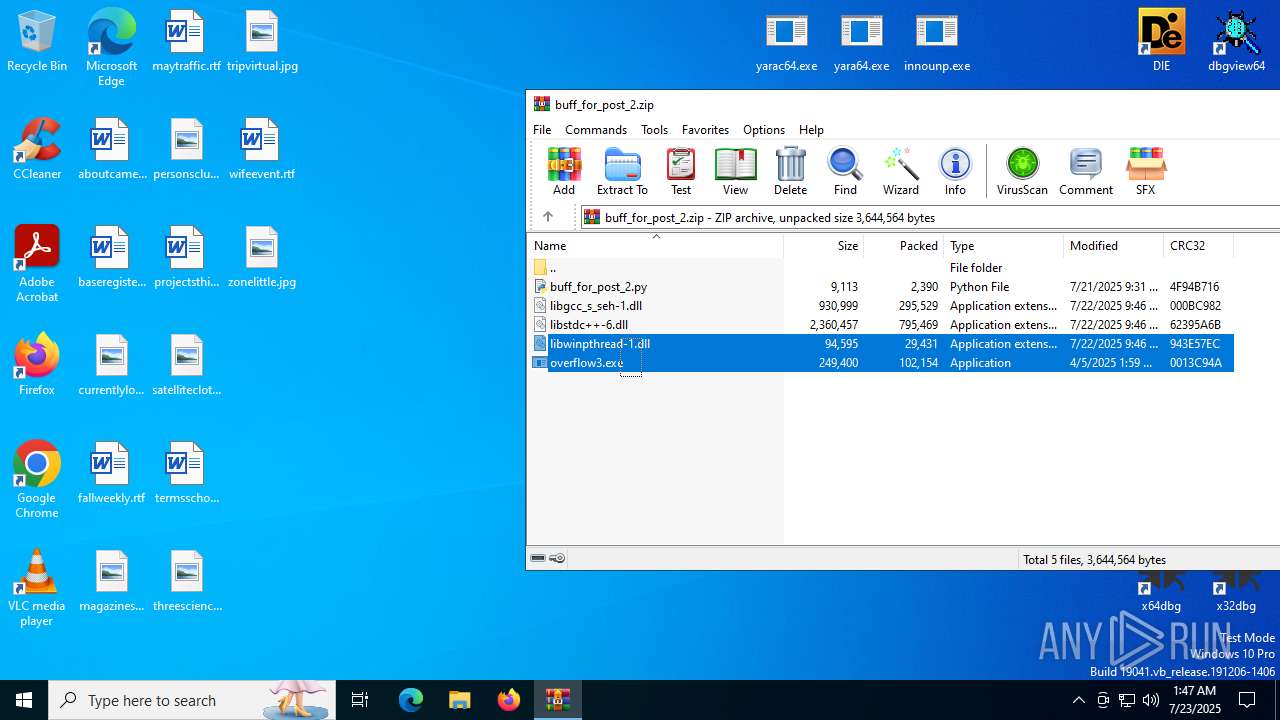Click the Add toolbar icon in WinRAR
Screen dimensions: 1280x720
click(564, 171)
